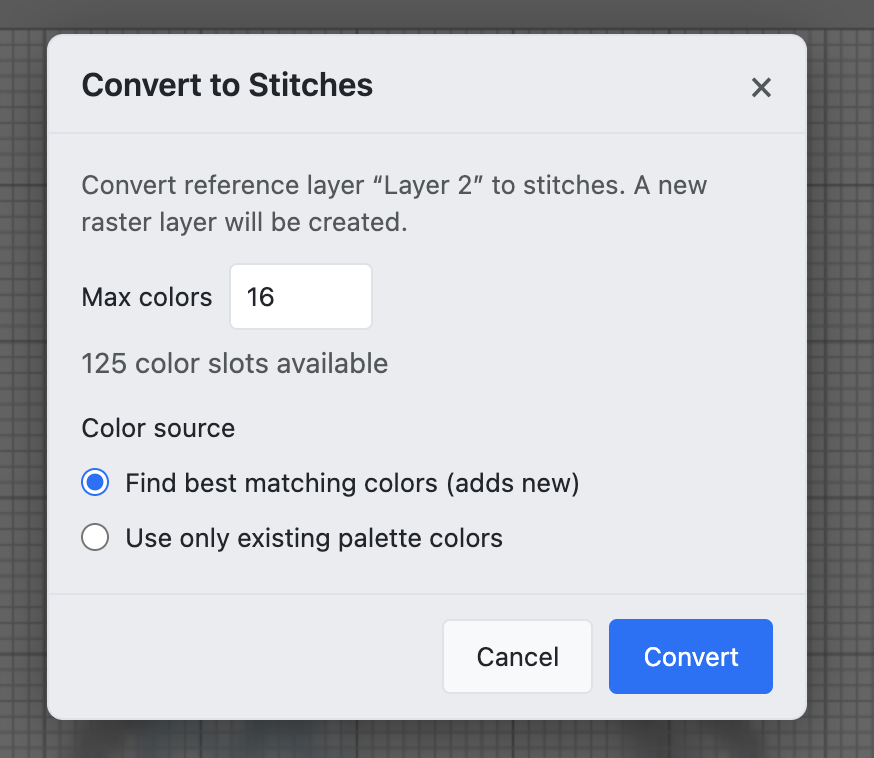
Task: Click the radio circle next to adds new
Action: [95, 482]
